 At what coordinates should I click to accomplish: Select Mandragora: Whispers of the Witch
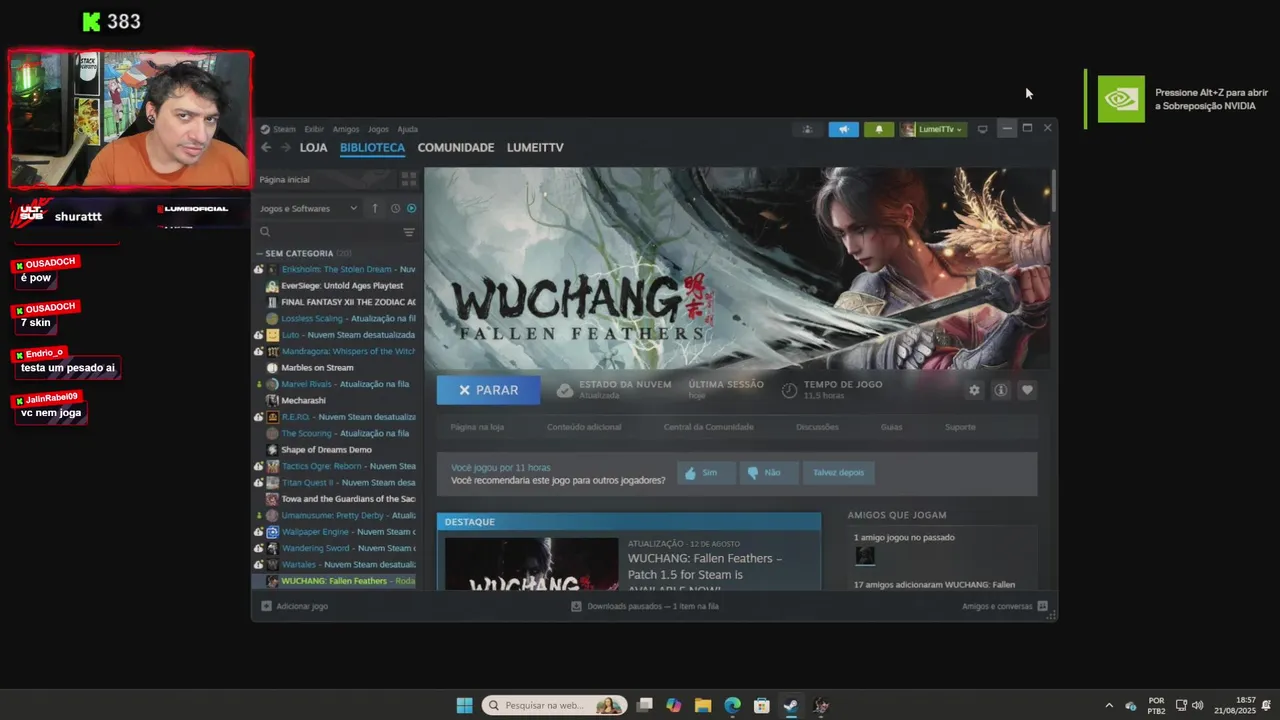point(336,351)
